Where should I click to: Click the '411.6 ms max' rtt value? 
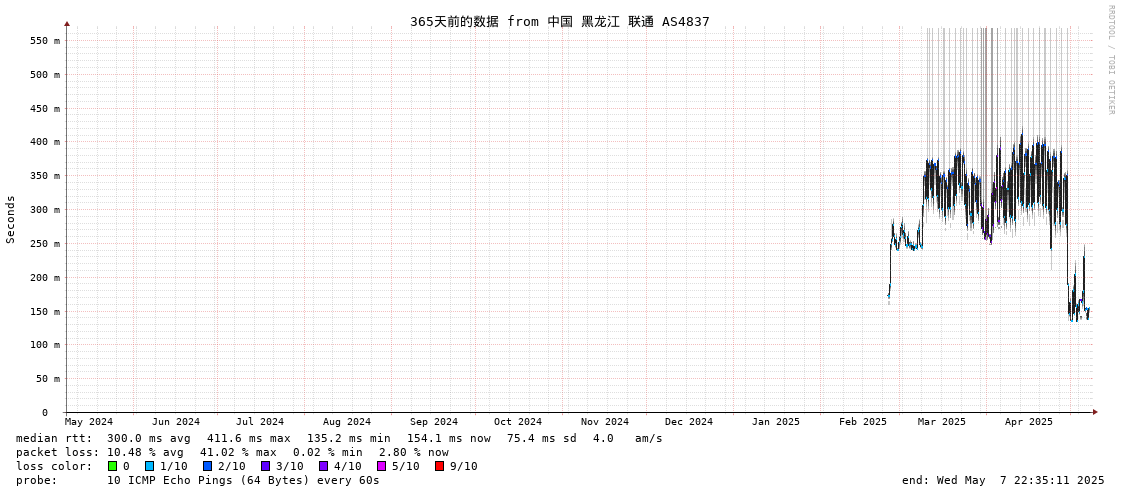(250, 438)
